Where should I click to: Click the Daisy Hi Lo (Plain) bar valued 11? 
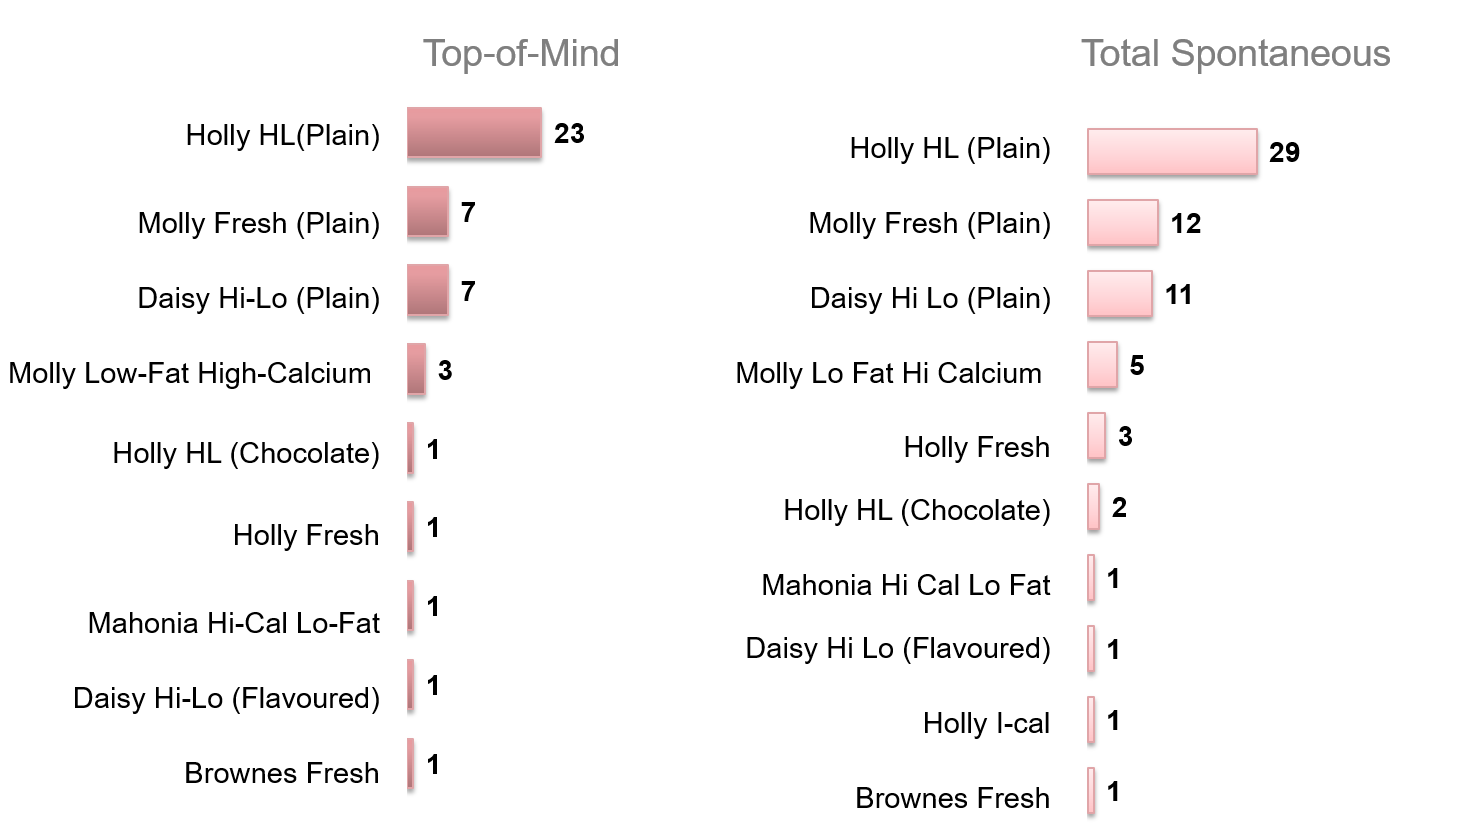coord(1120,294)
